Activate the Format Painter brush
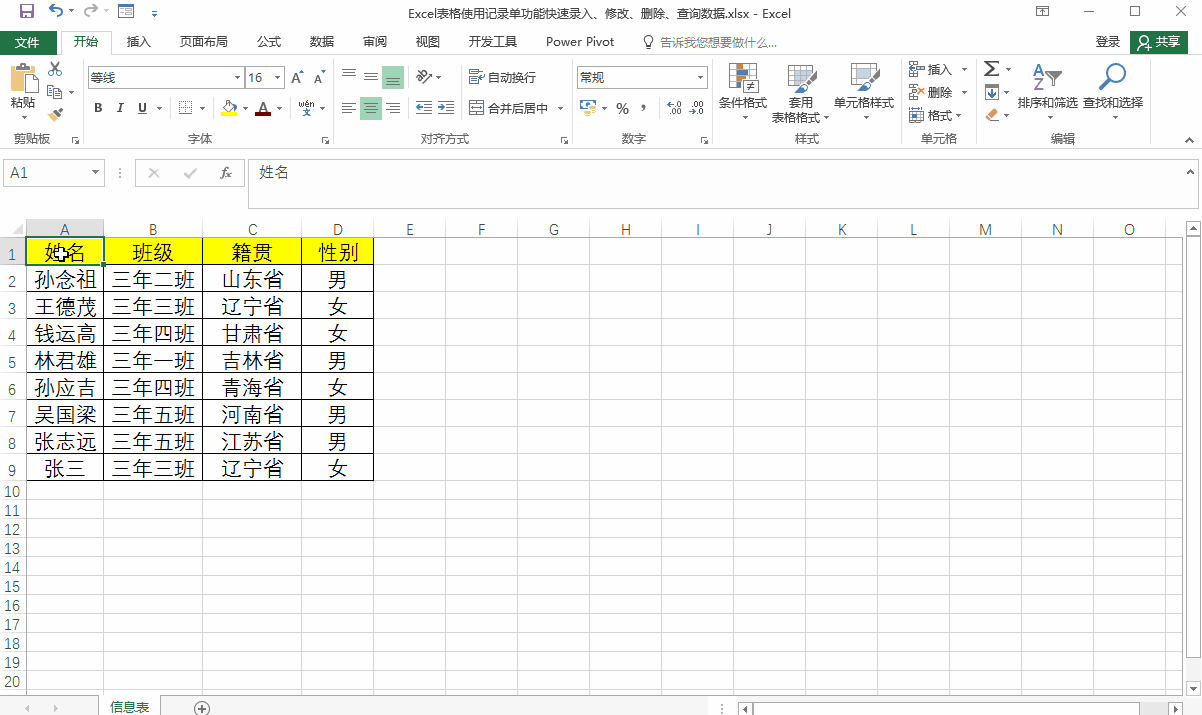 tap(56, 114)
